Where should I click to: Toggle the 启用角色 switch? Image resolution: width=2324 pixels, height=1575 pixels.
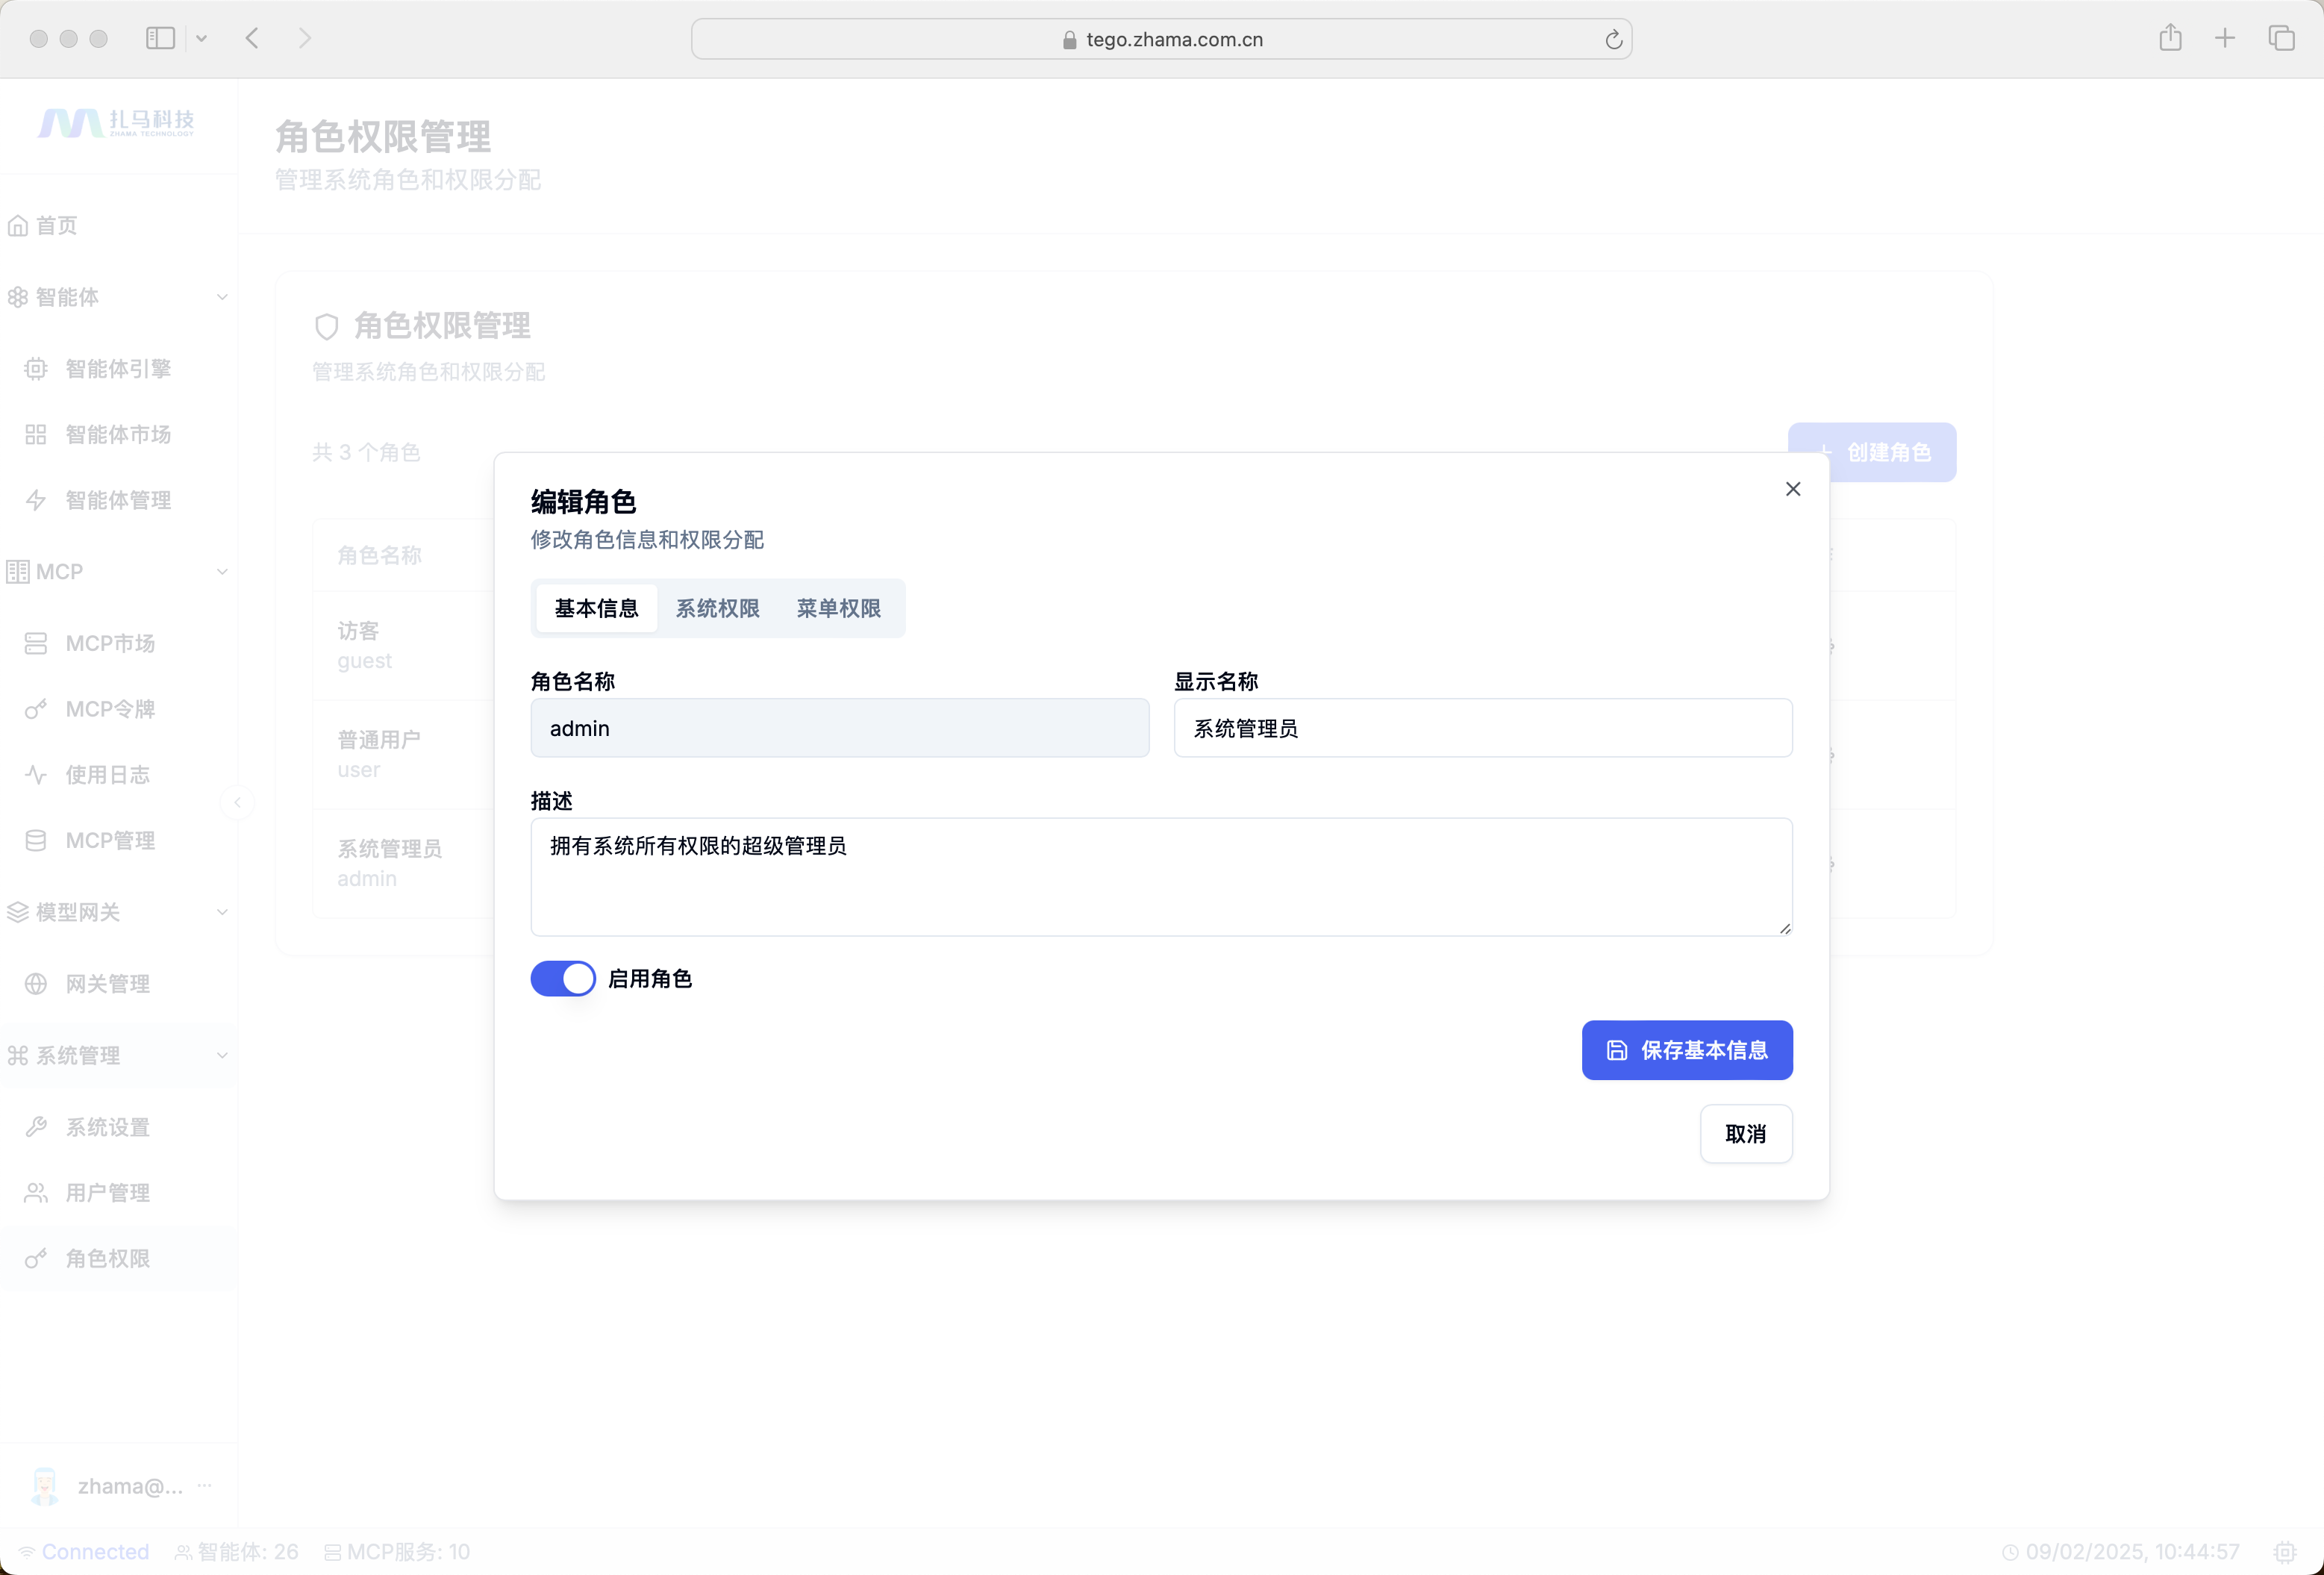[x=563, y=978]
